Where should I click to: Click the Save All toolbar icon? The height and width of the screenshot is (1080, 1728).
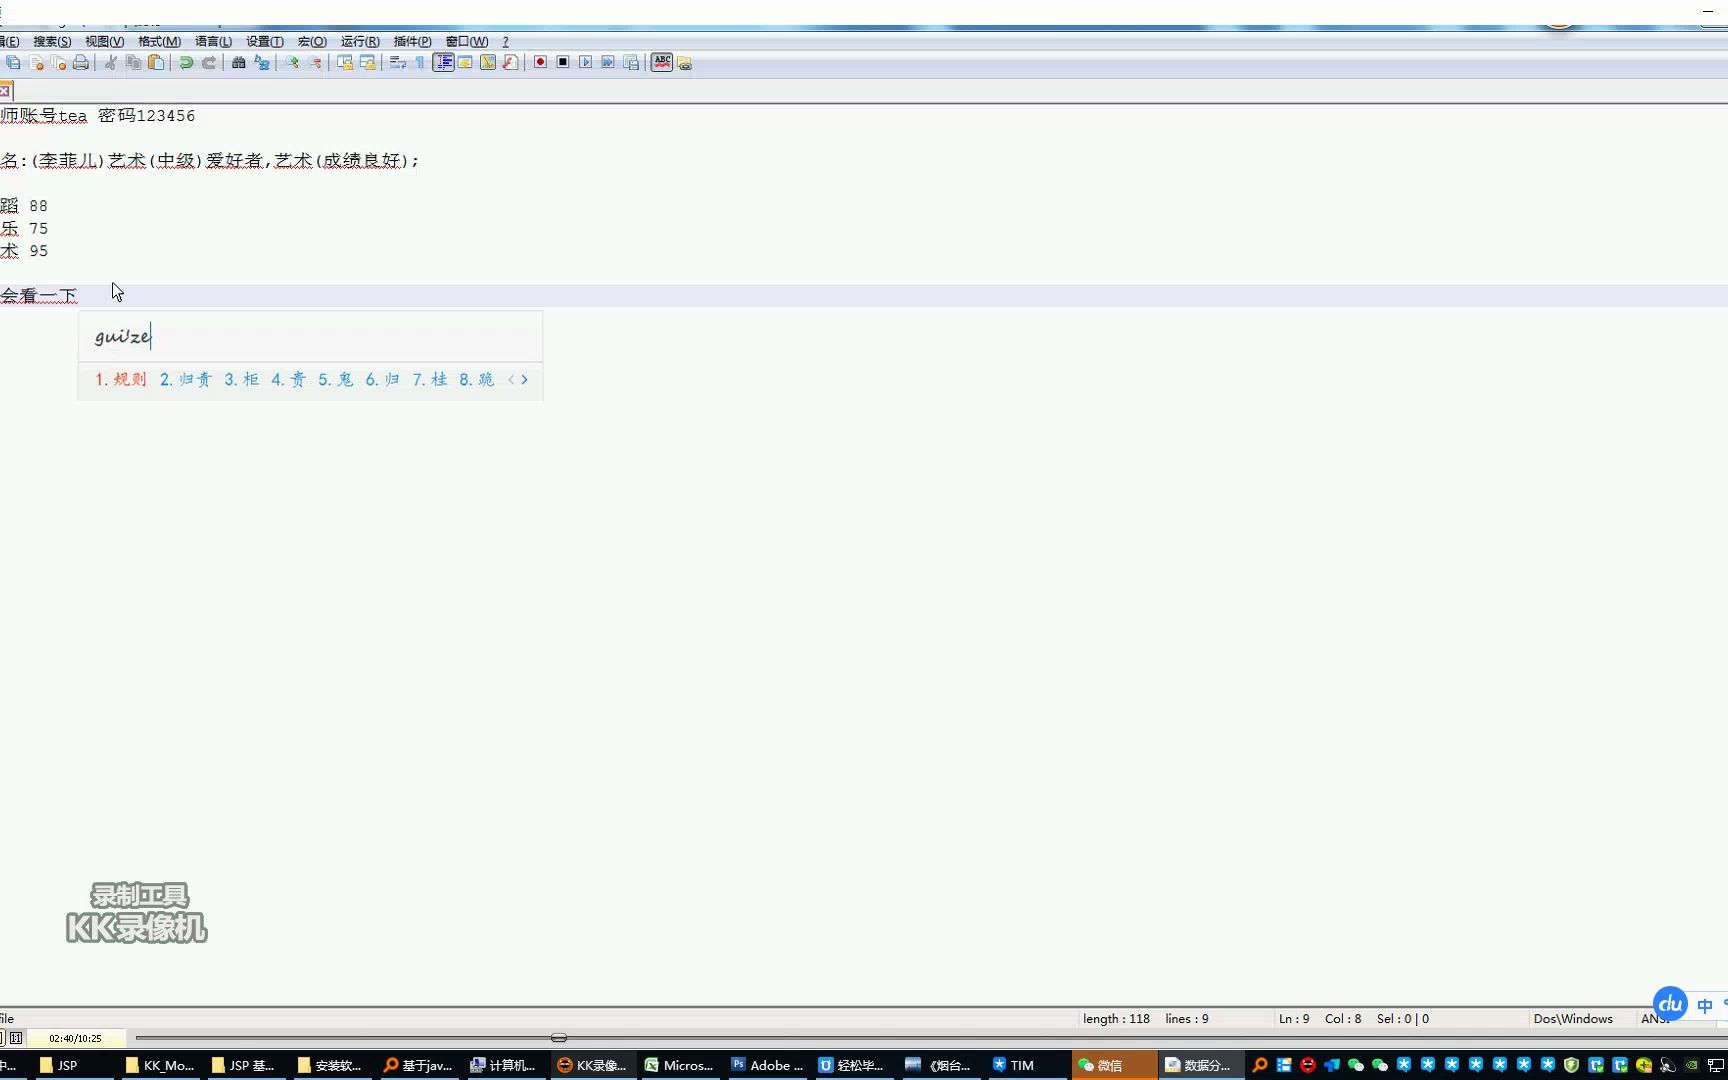point(13,63)
